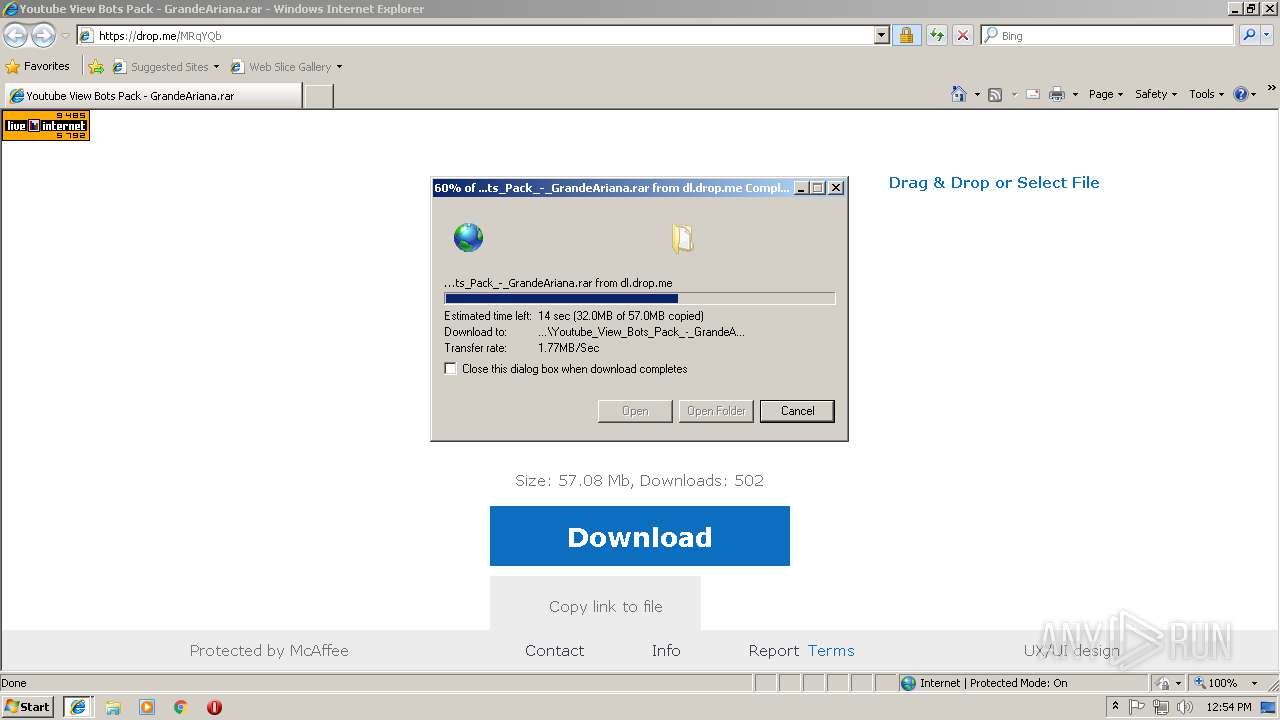Click Copy link to file
The image size is (1280, 720).
click(x=595, y=606)
